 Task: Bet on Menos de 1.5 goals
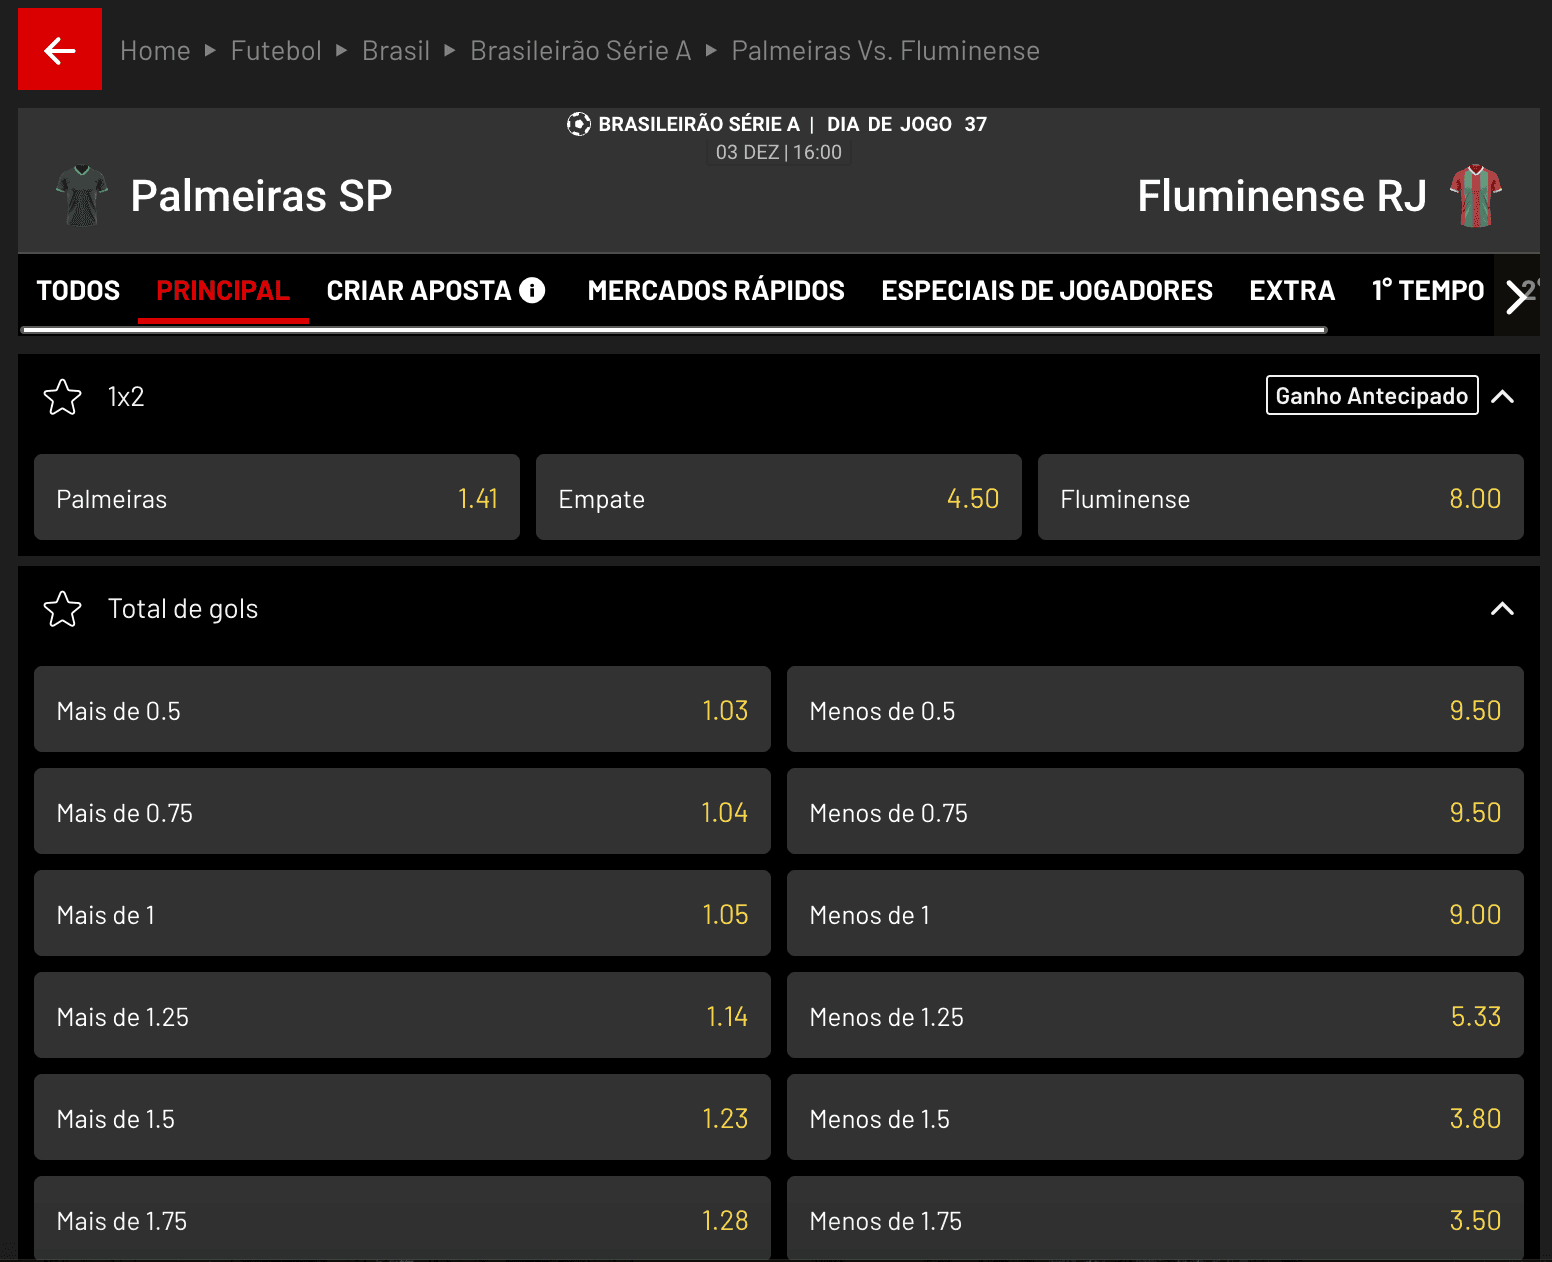tap(1155, 1117)
